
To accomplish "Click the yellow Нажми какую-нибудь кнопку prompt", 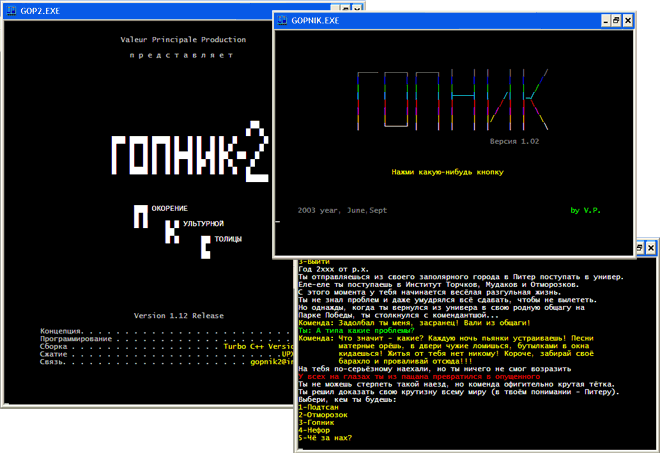I will [447, 172].
